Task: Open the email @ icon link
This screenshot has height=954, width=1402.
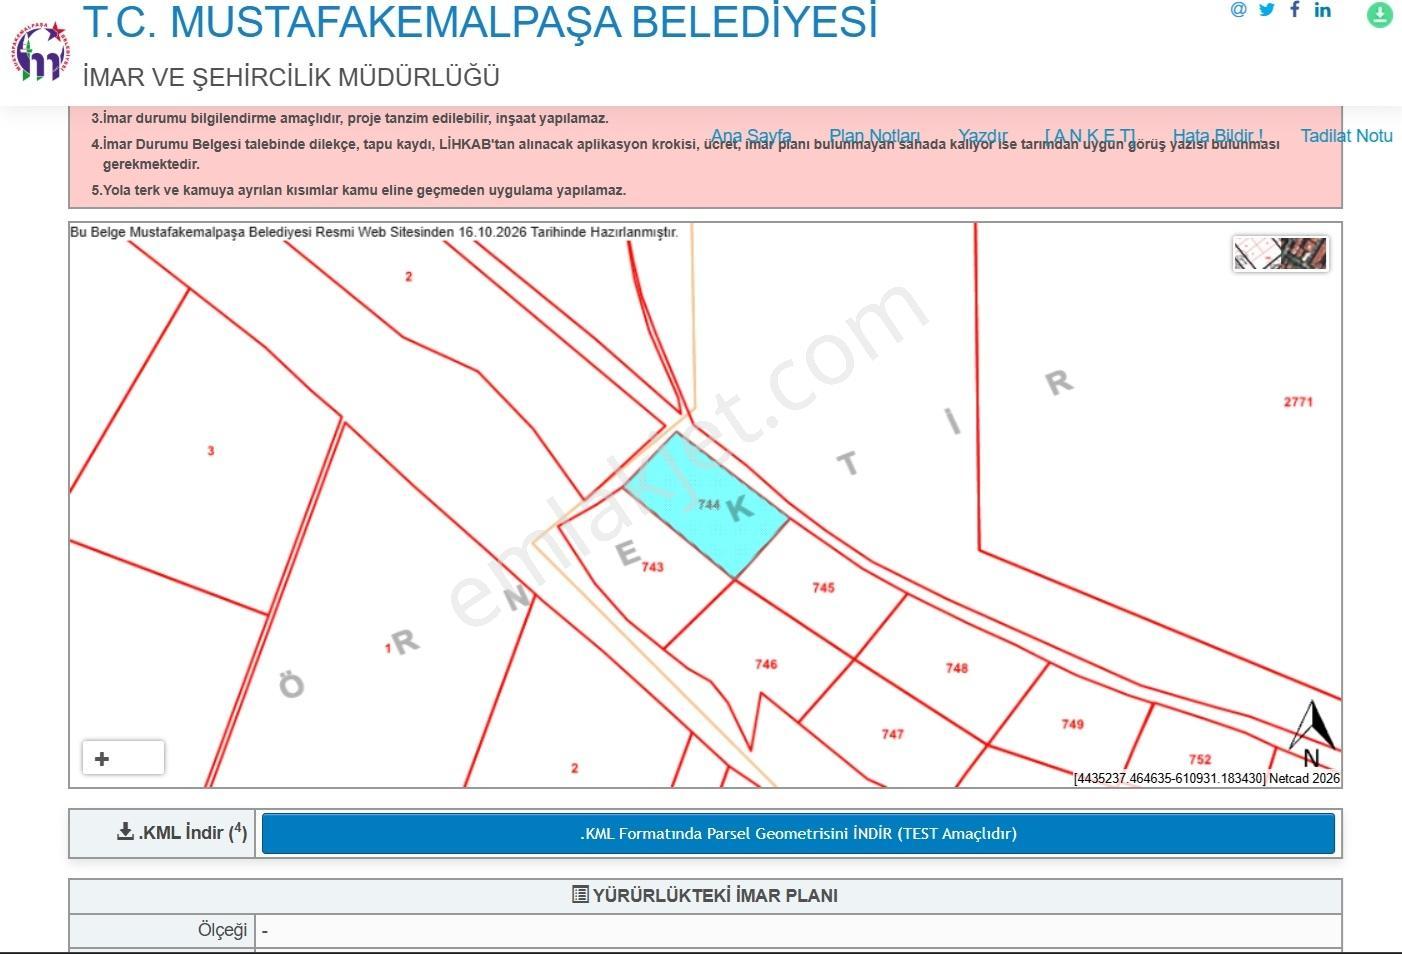Action: (x=1239, y=10)
